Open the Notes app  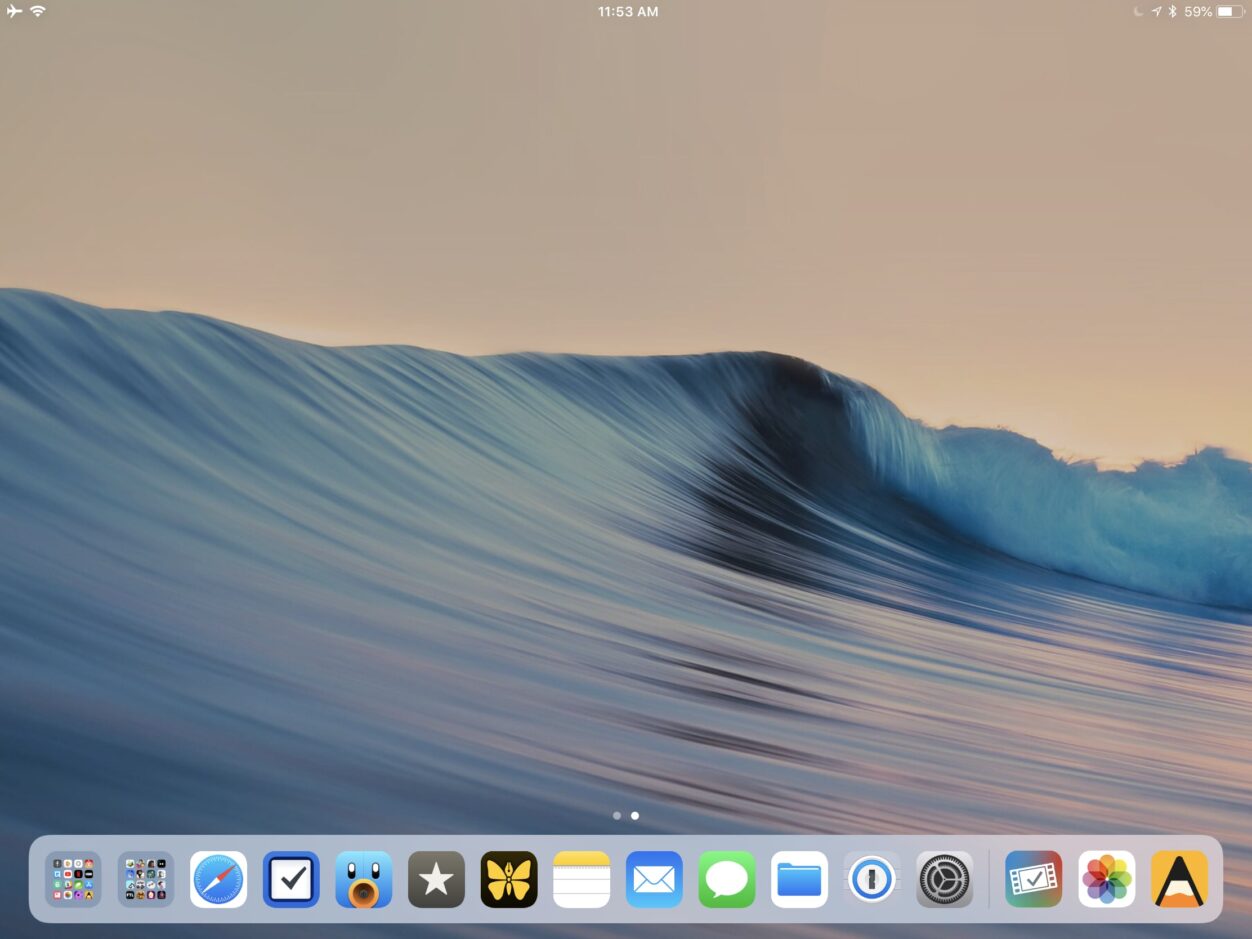point(581,879)
